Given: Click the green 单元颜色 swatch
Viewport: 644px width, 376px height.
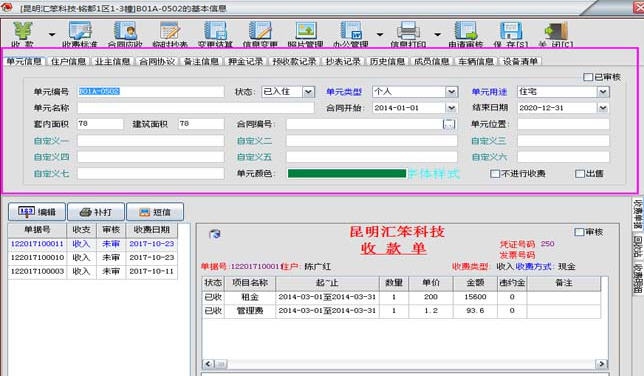Looking at the screenshot, I should [x=347, y=174].
